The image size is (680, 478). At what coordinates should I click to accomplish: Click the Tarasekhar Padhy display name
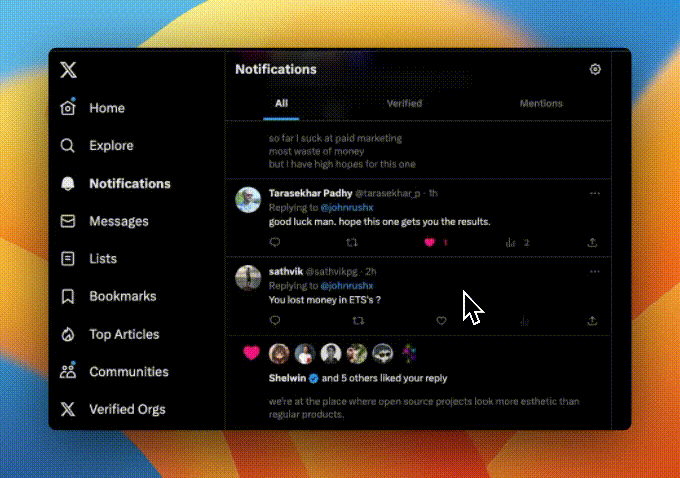pyautogui.click(x=310, y=193)
